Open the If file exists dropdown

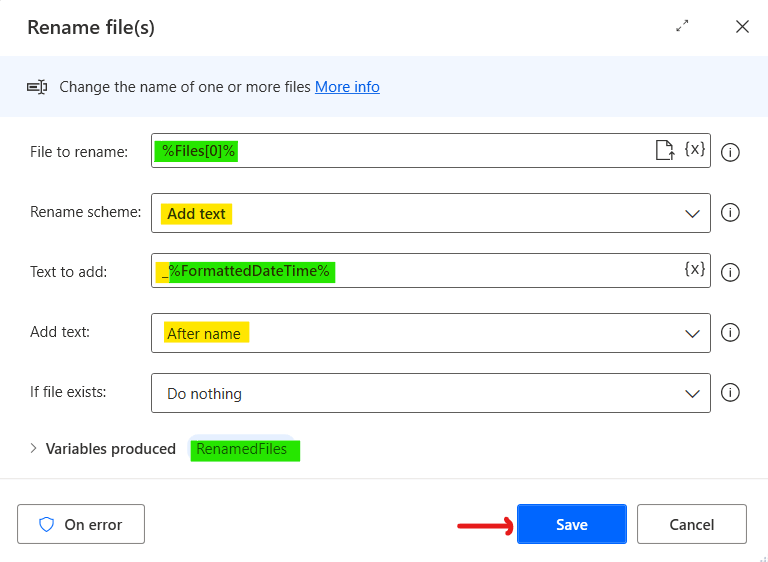(430, 393)
